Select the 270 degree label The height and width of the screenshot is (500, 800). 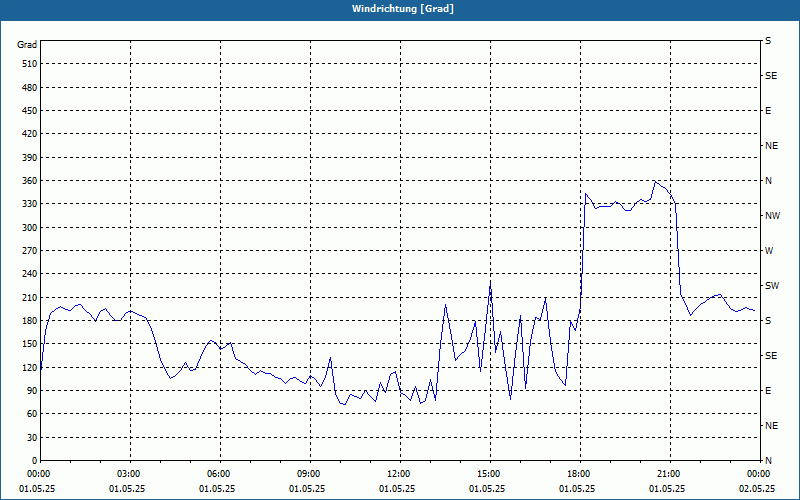29,251
